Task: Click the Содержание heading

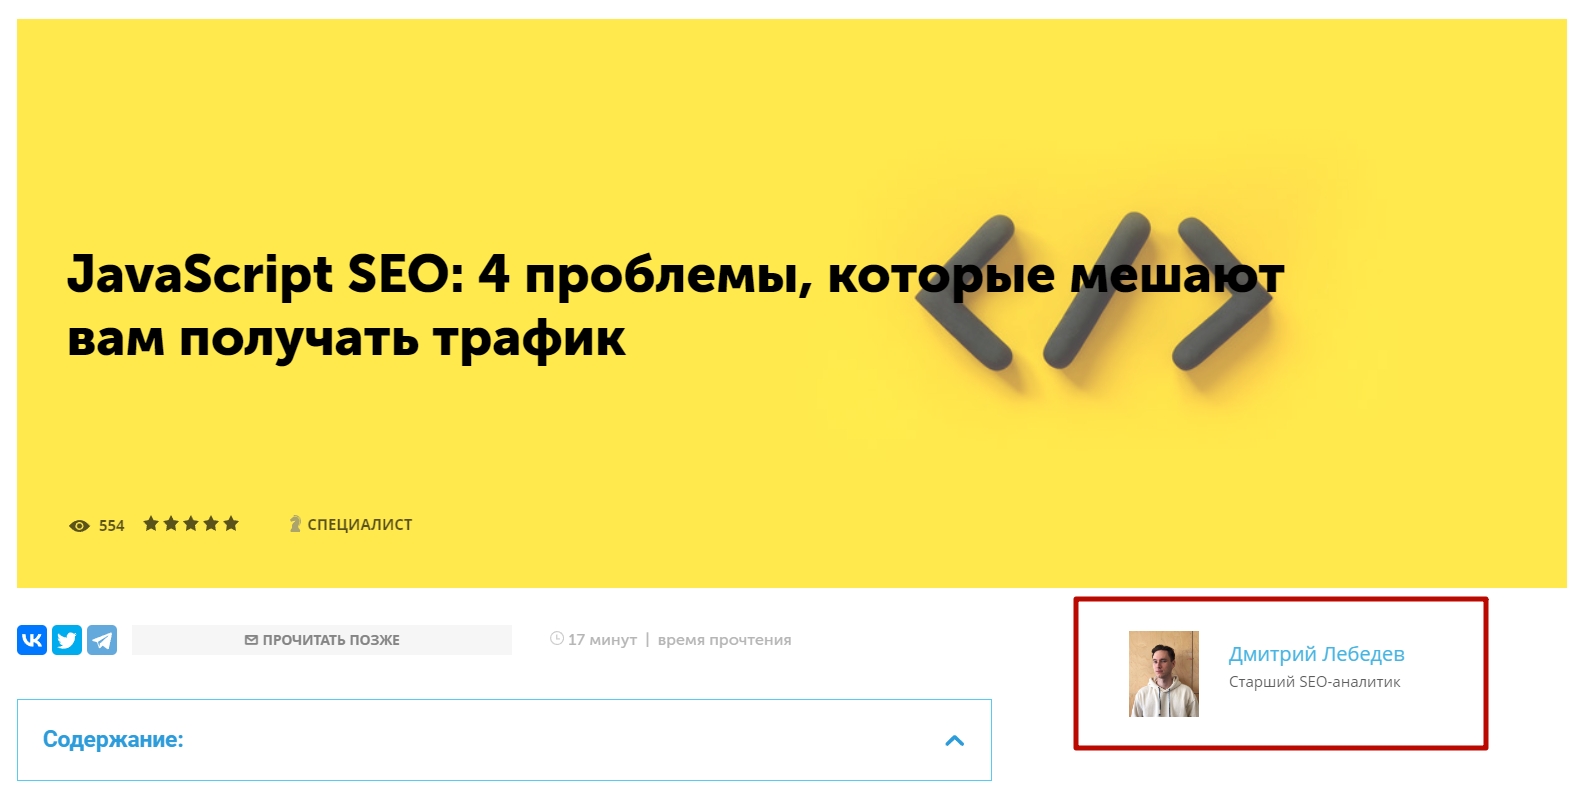Action: click(113, 740)
